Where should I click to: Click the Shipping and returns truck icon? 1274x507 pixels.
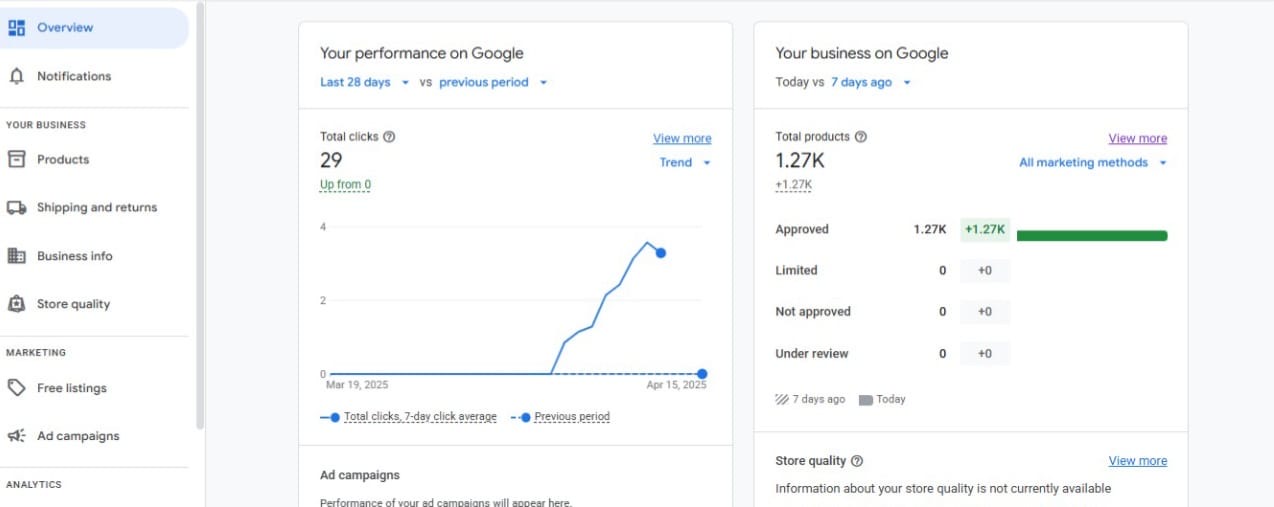coord(16,208)
